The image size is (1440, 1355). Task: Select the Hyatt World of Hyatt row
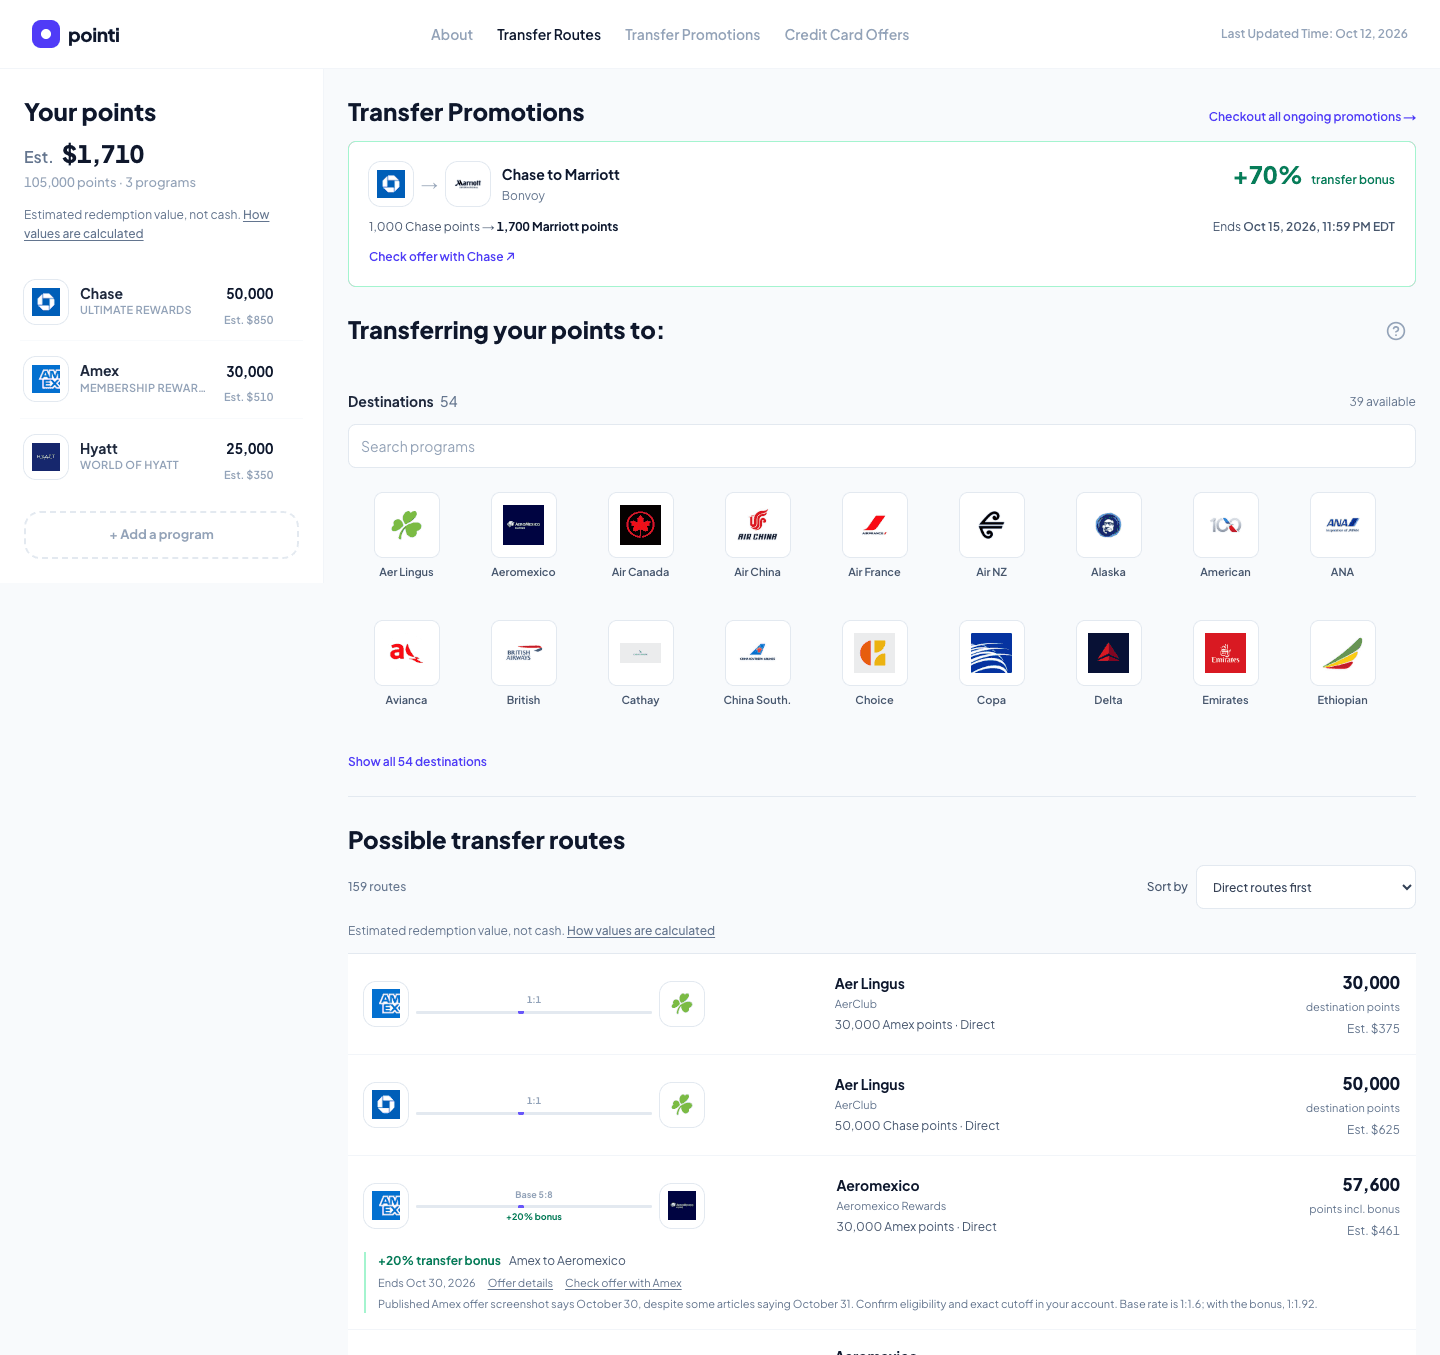pyautogui.click(x=161, y=457)
